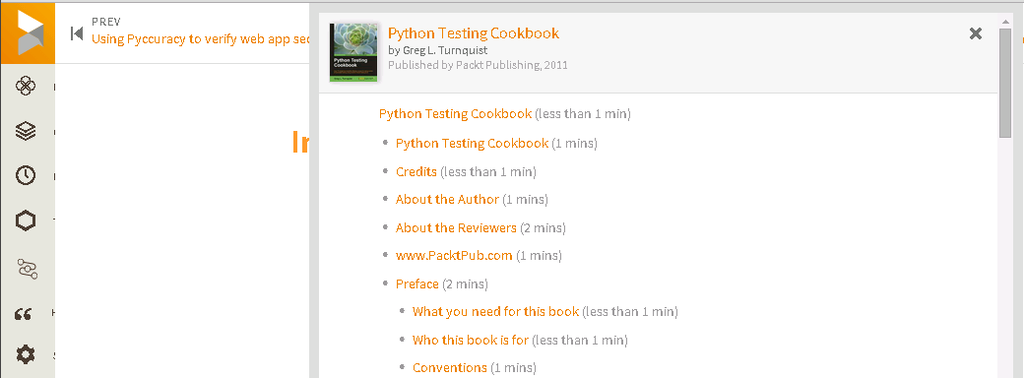The height and width of the screenshot is (378, 1024).
Task: Click 'Published by Packt Publishing, 2011' text
Action: click(477, 65)
